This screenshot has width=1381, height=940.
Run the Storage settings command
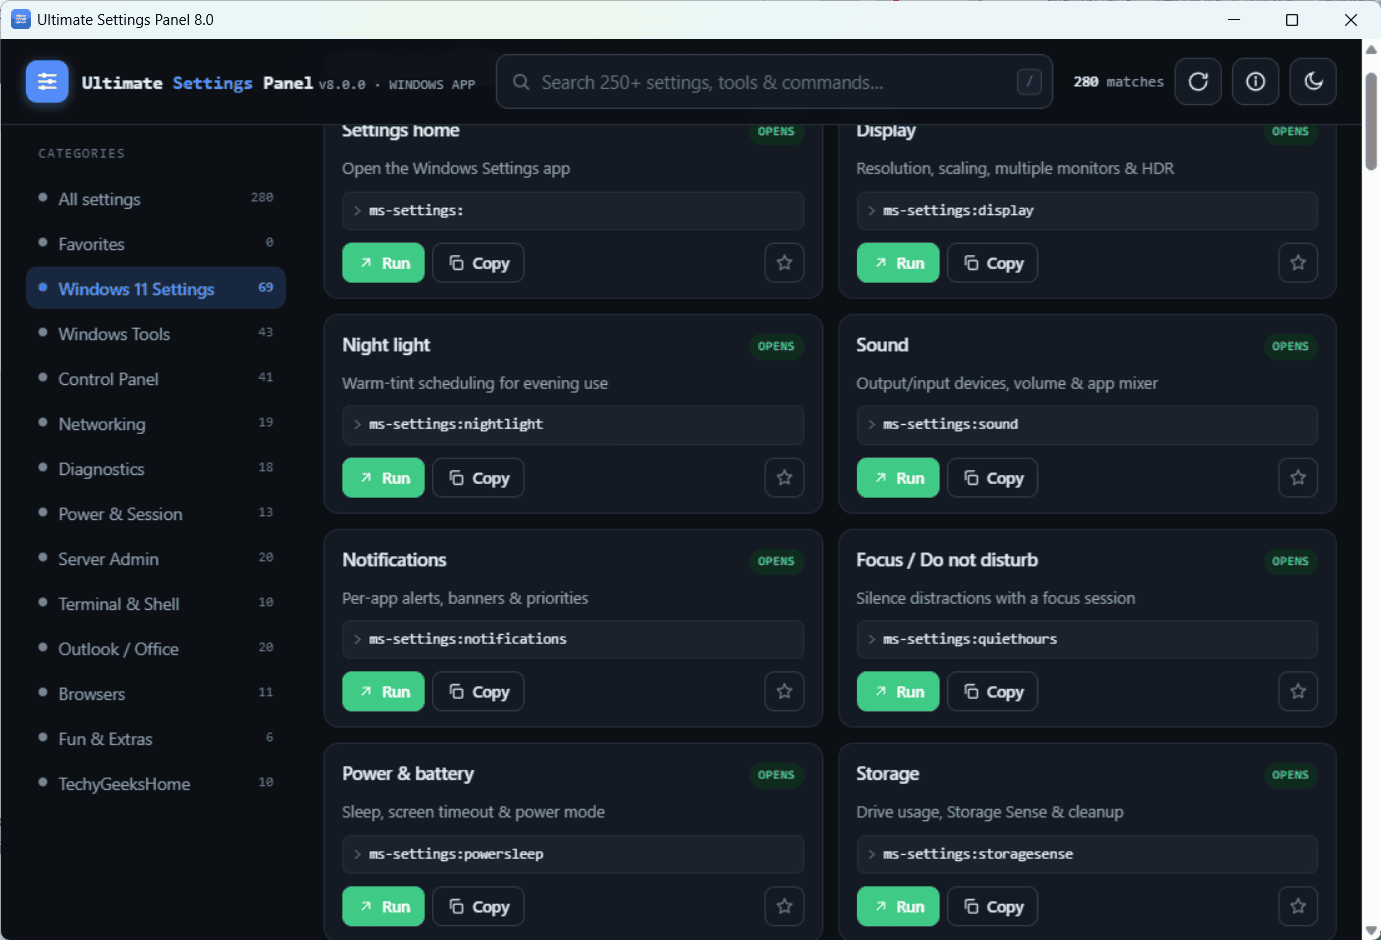(x=898, y=907)
